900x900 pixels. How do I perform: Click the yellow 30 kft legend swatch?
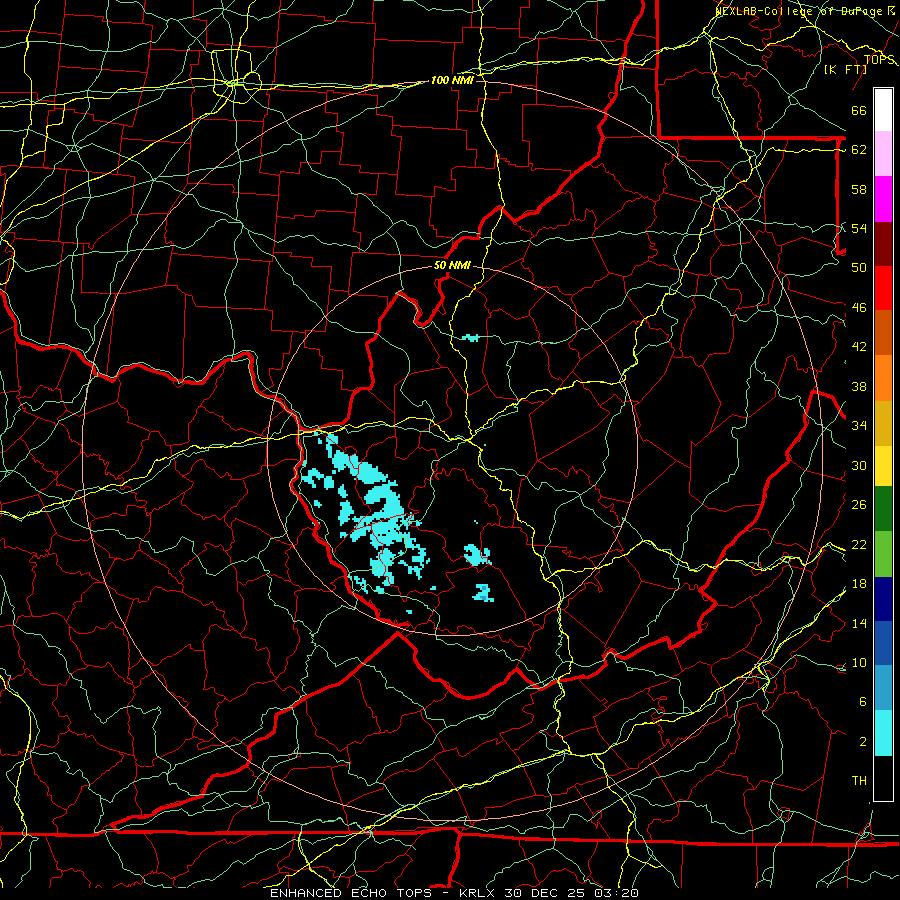point(883,465)
